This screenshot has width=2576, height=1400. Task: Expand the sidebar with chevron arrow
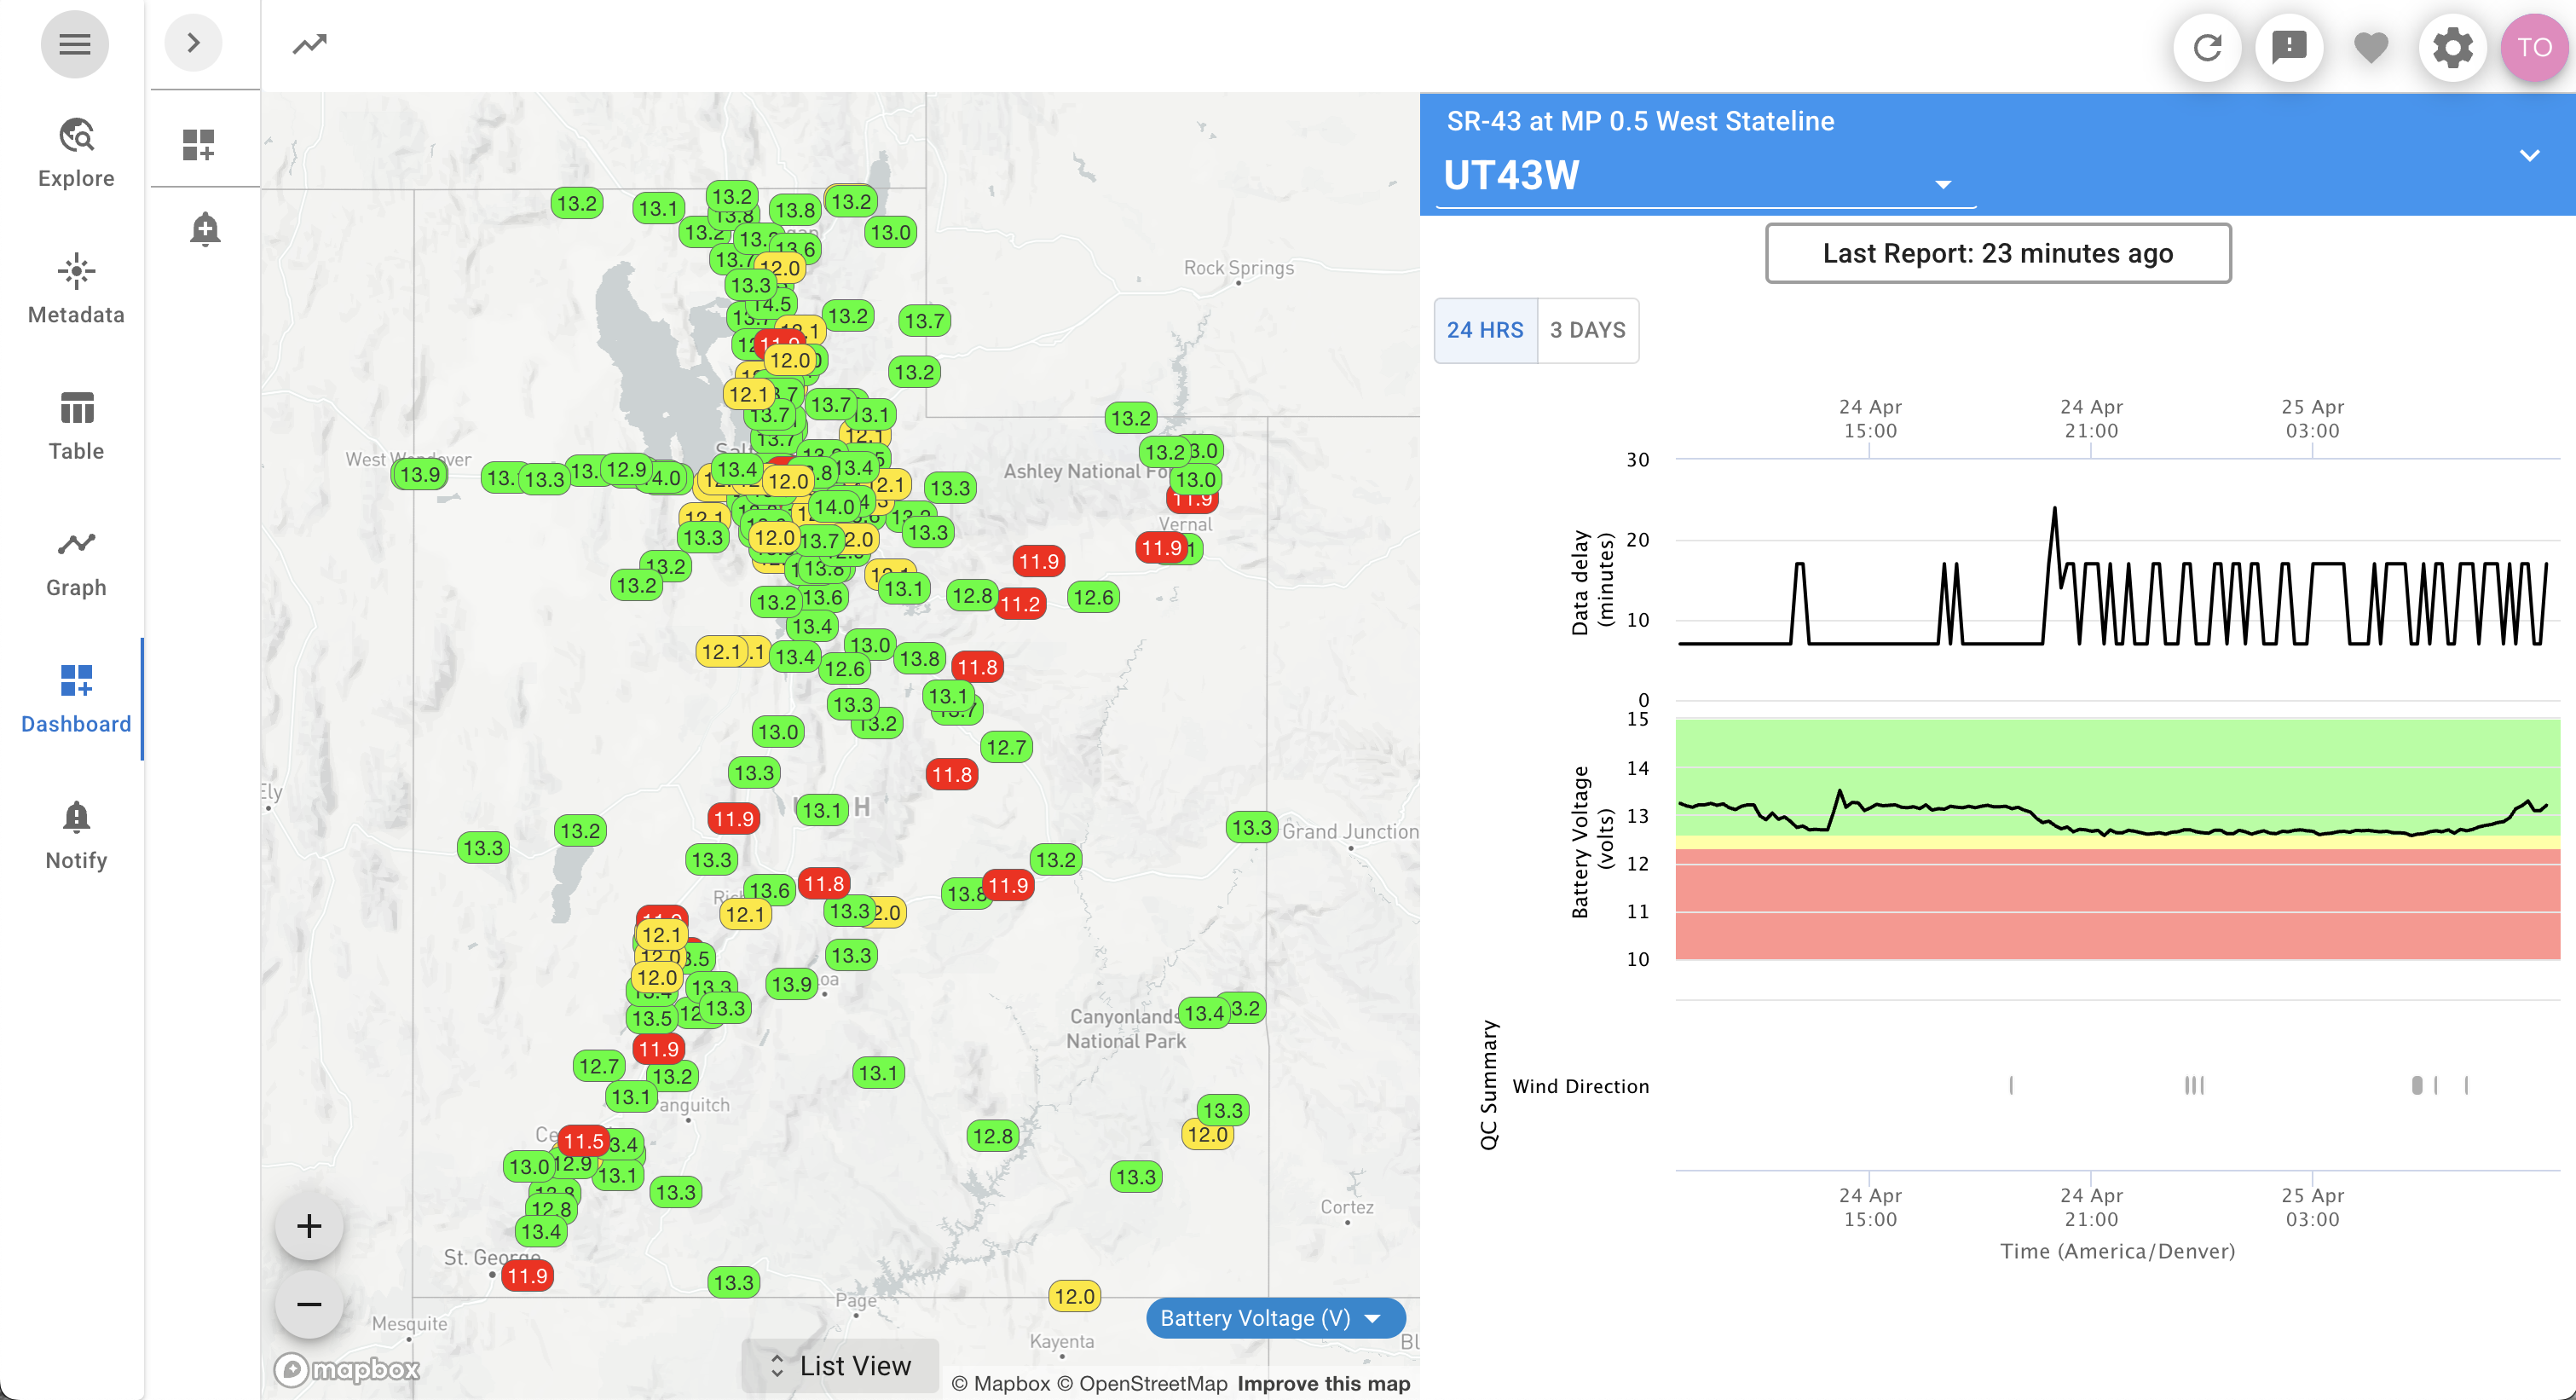click(x=193, y=43)
